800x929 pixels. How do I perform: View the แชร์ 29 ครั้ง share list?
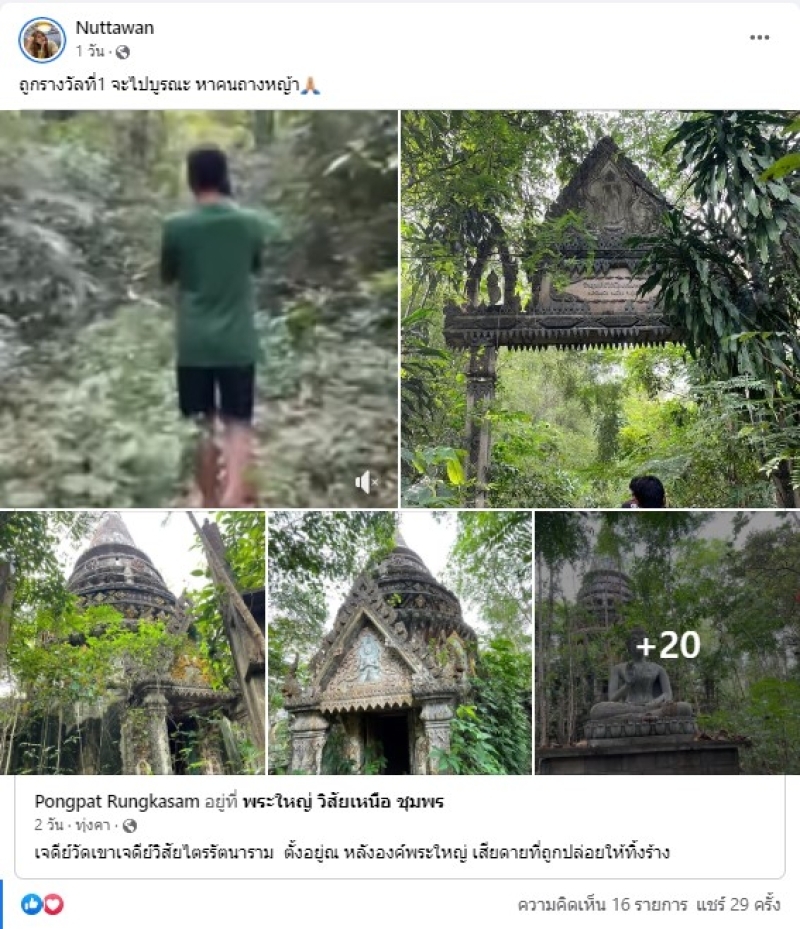[738, 905]
